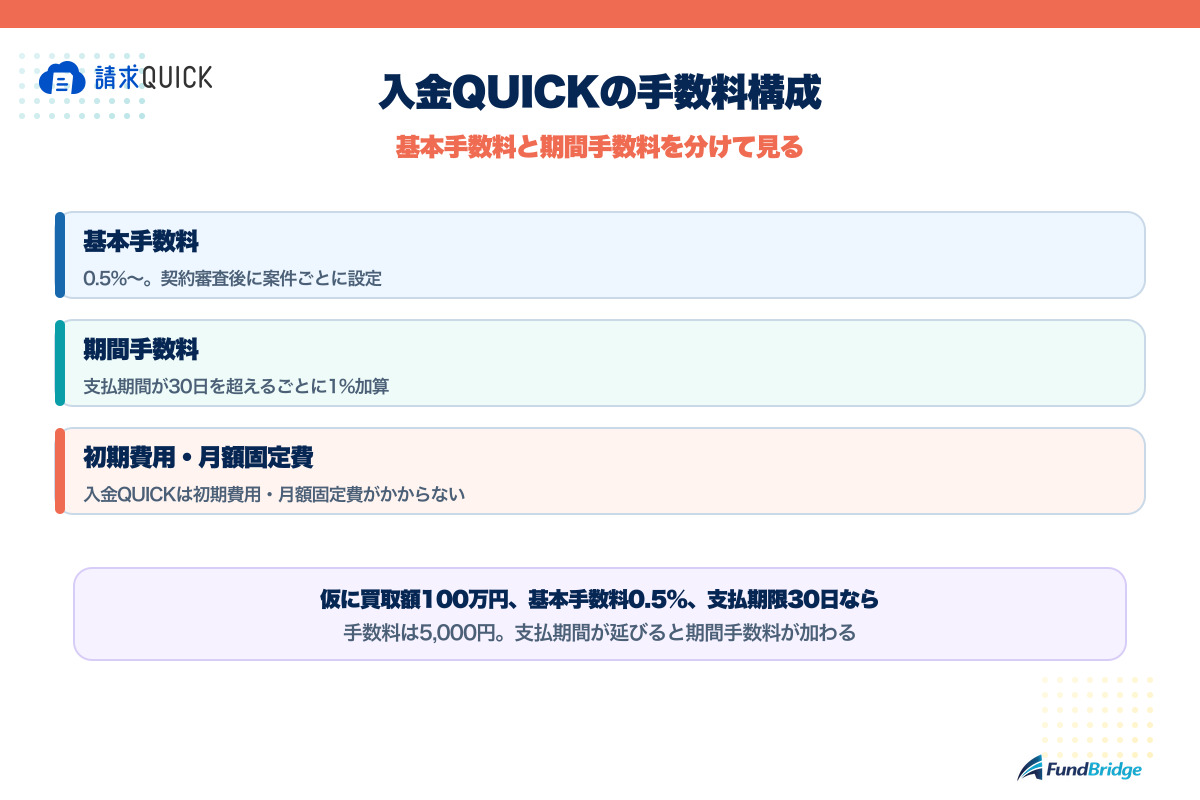Click the title 入金QUICKの手数料構成
The height and width of the screenshot is (800, 1200).
point(600,93)
